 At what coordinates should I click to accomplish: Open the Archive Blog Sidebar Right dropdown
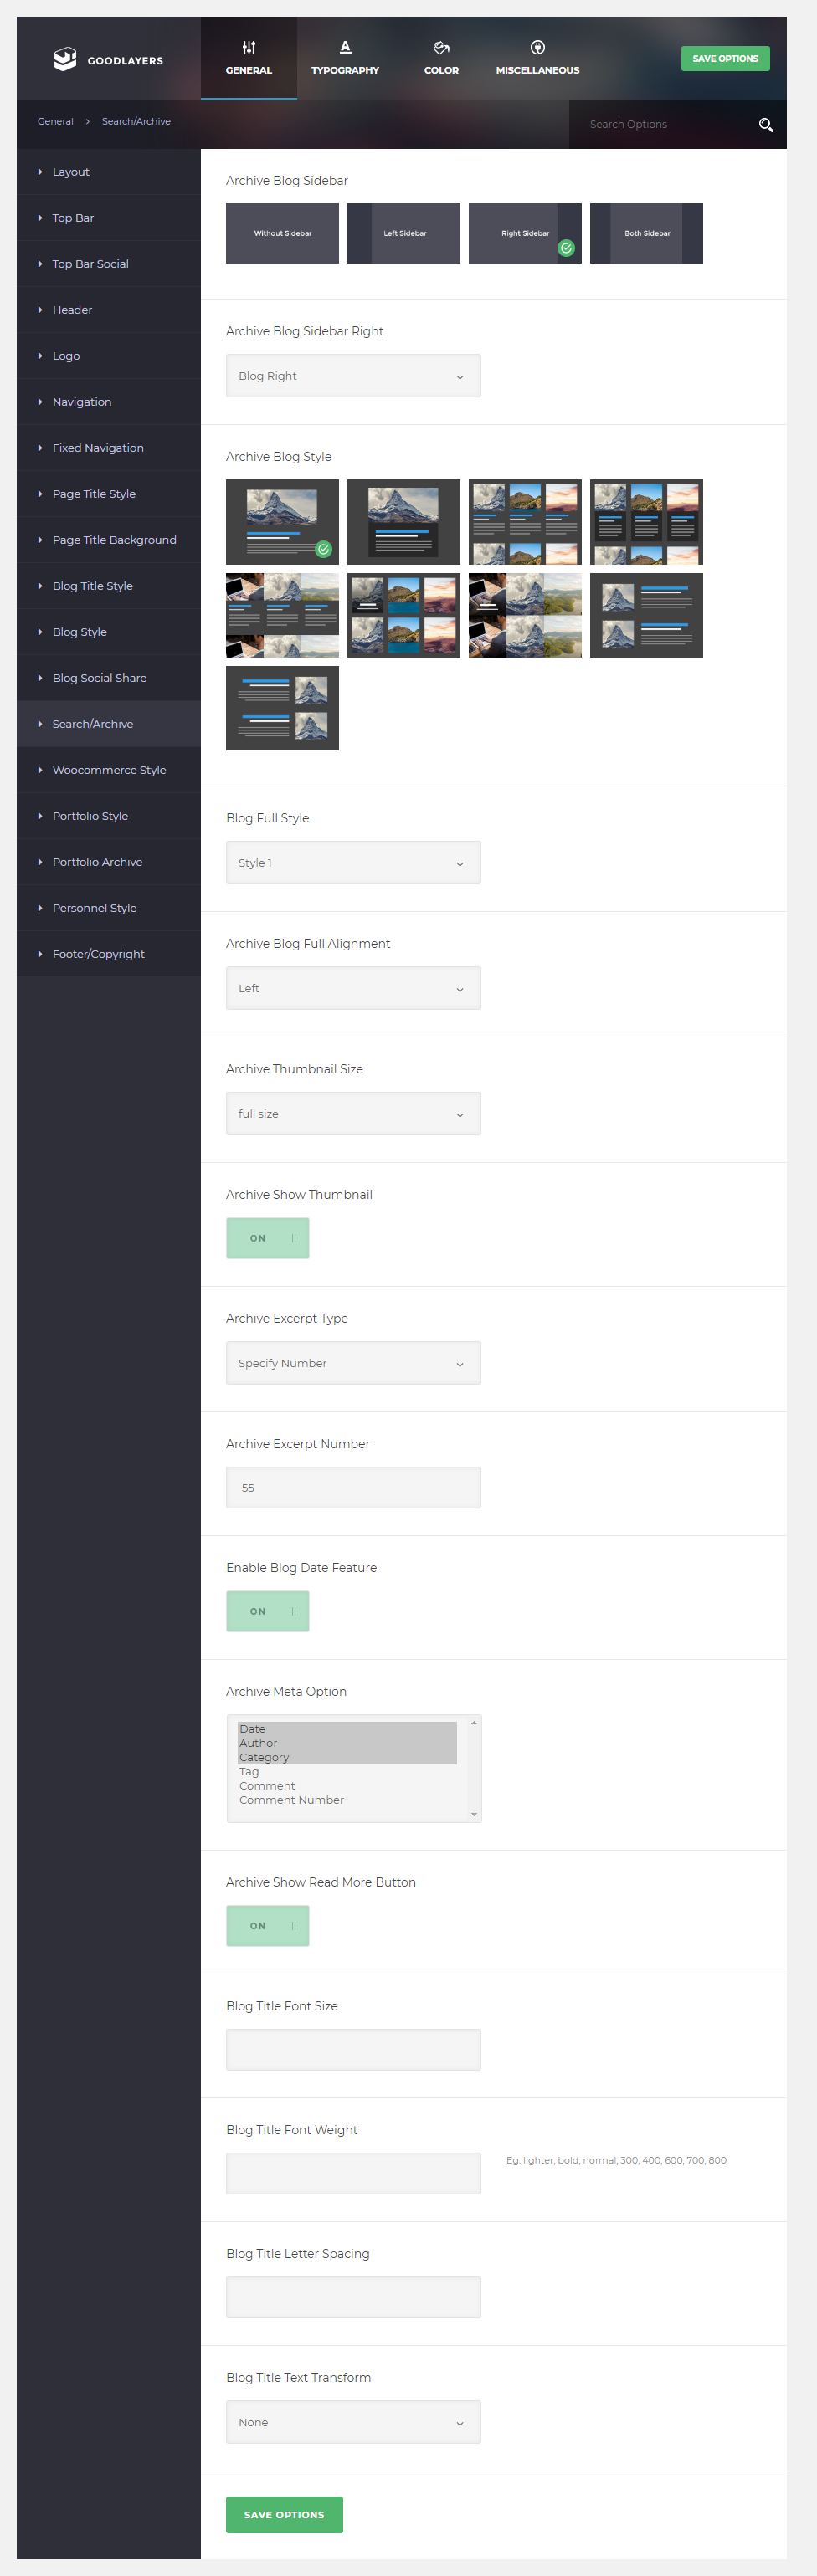[353, 376]
